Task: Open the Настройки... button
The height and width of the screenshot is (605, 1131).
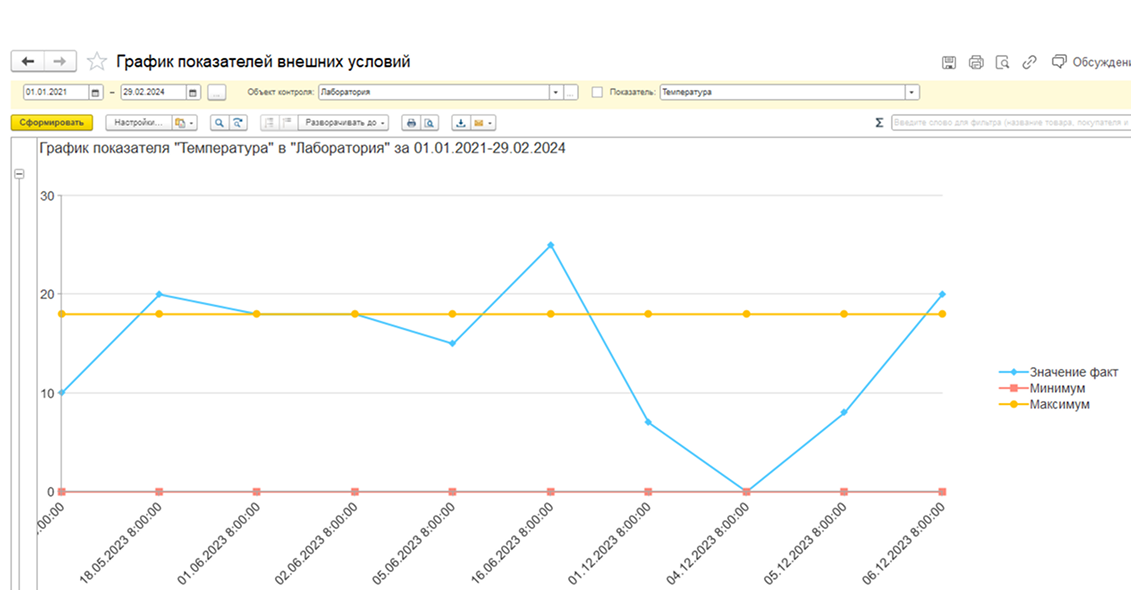Action: [x=138, y=123]
